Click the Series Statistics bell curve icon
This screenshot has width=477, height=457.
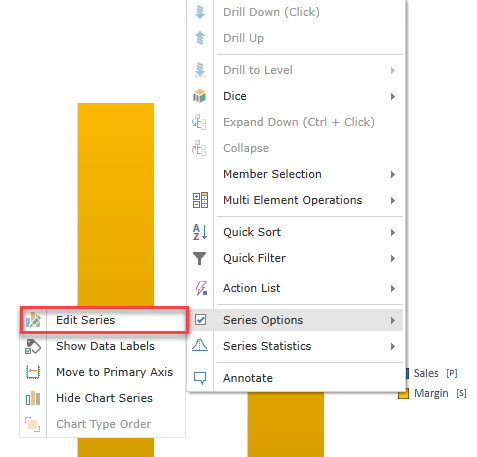click(200, 345)
